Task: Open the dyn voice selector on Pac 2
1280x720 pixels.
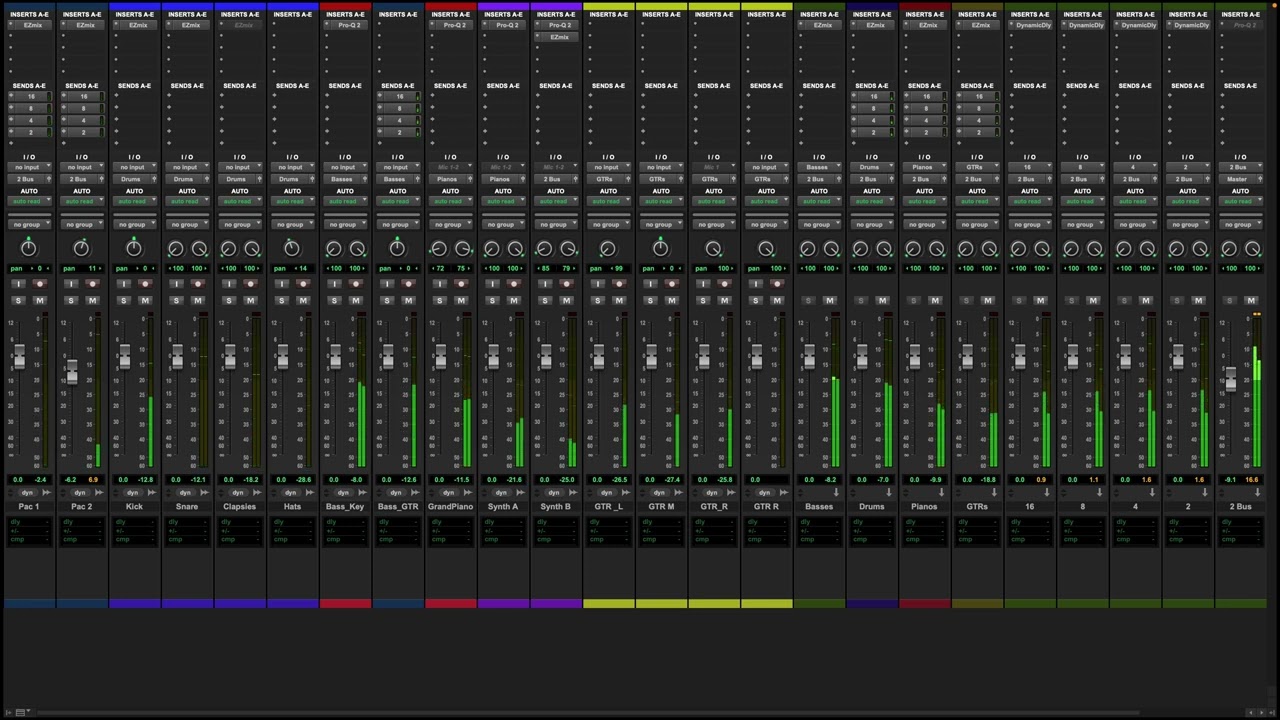Action: 82,492
